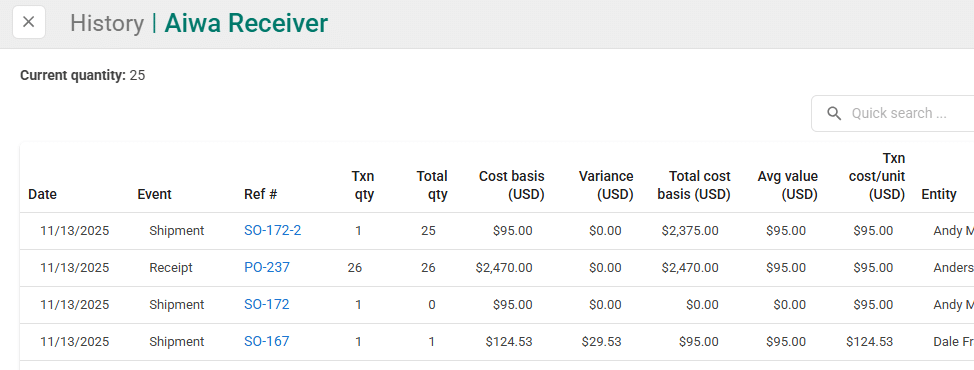Click the Anders entity cell
974x370 pixels.
point(954,268)
